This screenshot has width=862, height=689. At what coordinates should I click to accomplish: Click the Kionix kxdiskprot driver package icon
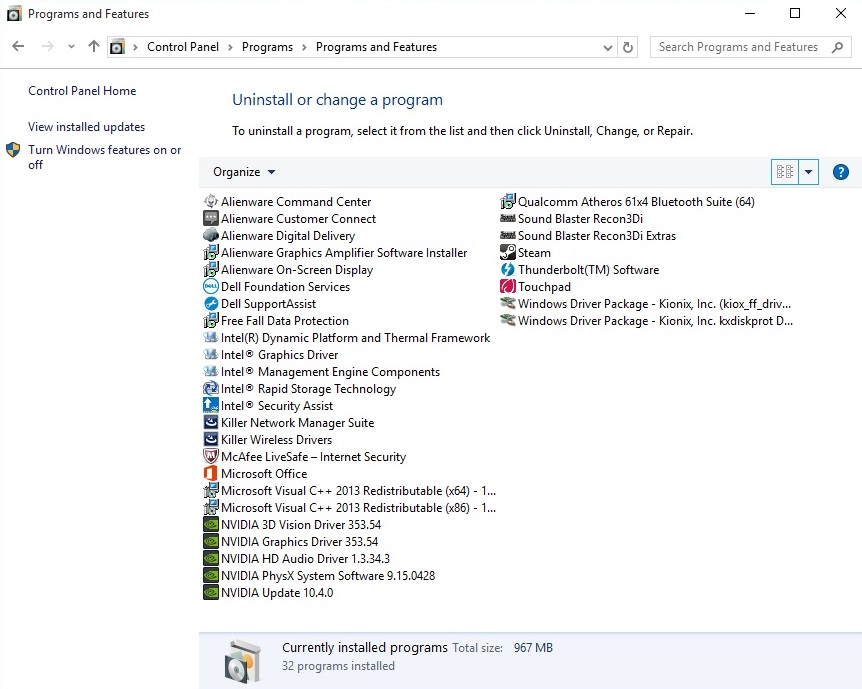point(507,321)
